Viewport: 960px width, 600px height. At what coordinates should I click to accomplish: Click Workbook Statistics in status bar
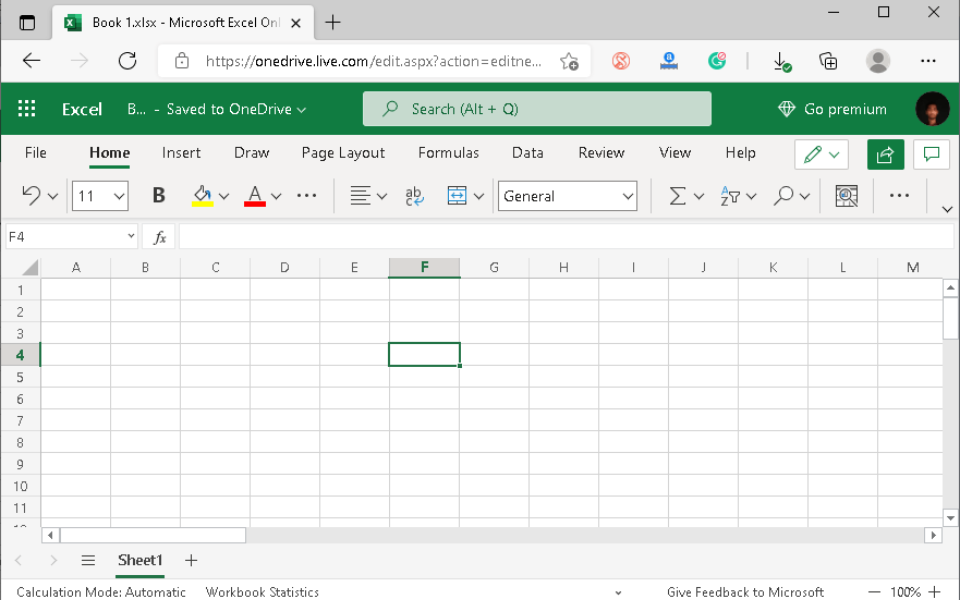coord(262,592)
